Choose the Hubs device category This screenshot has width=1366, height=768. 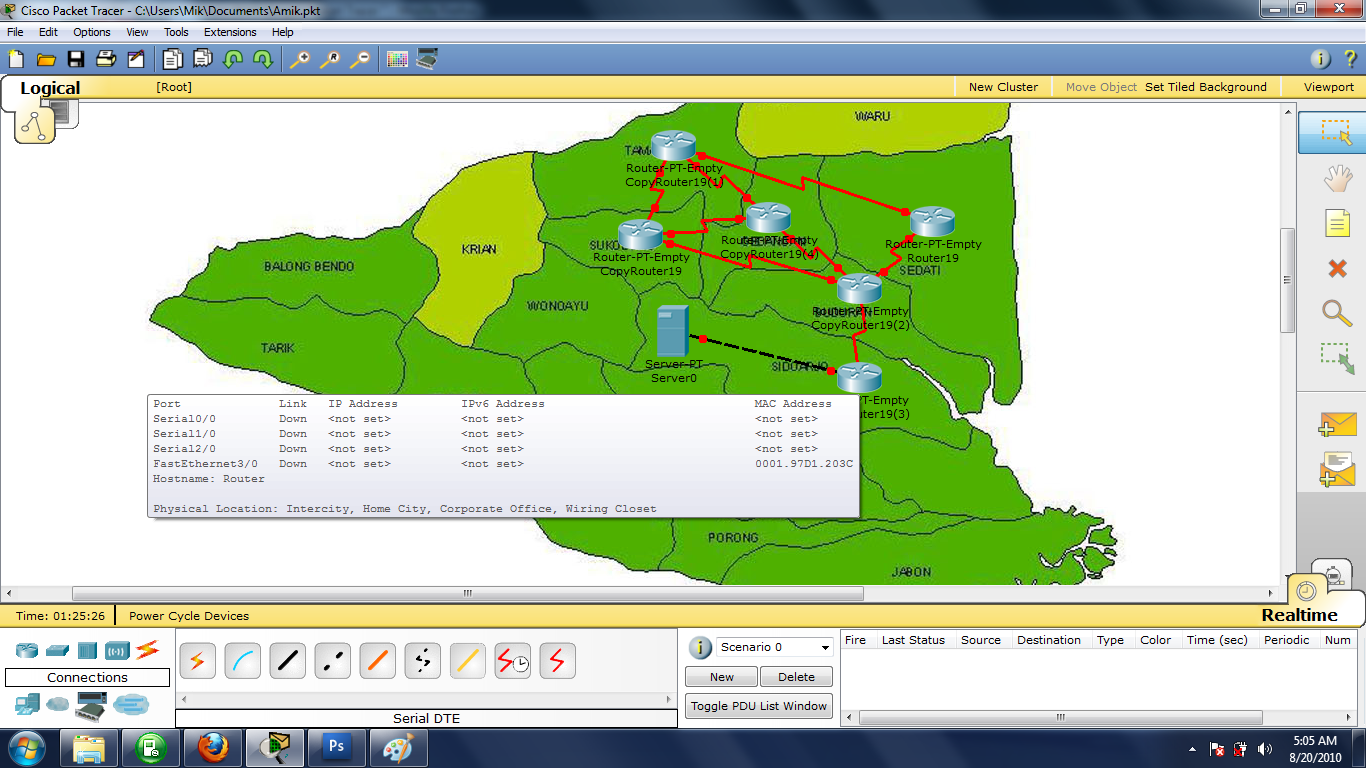tap(87, 651)
